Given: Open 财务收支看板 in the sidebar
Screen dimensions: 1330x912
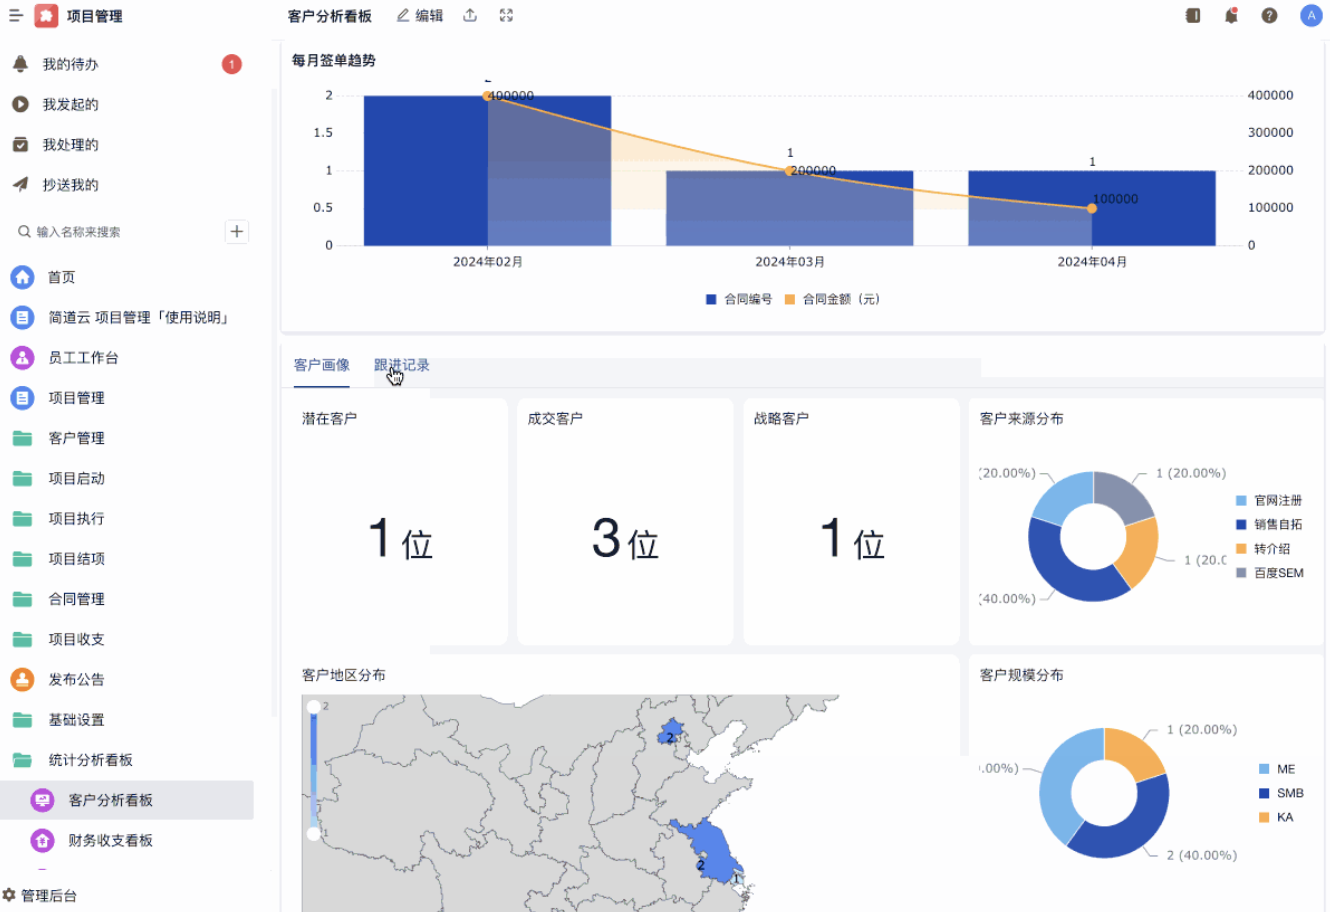Looking at the screenshot, I should click(110, 840).
